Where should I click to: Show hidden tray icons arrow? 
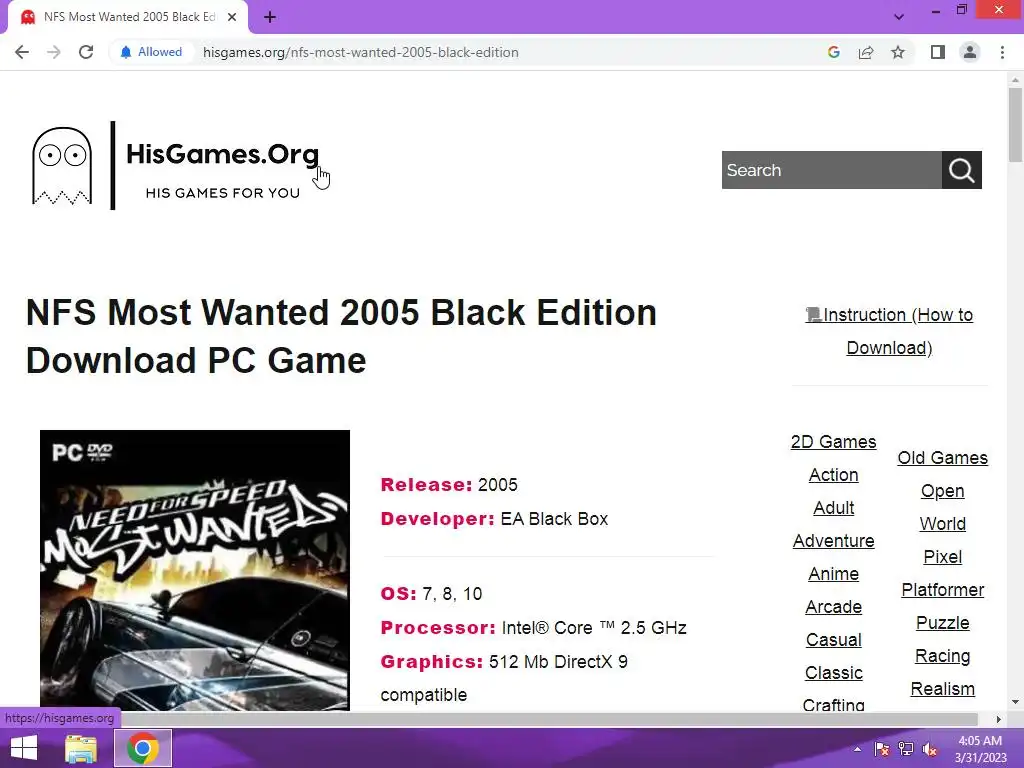click(x=857, y=749)
